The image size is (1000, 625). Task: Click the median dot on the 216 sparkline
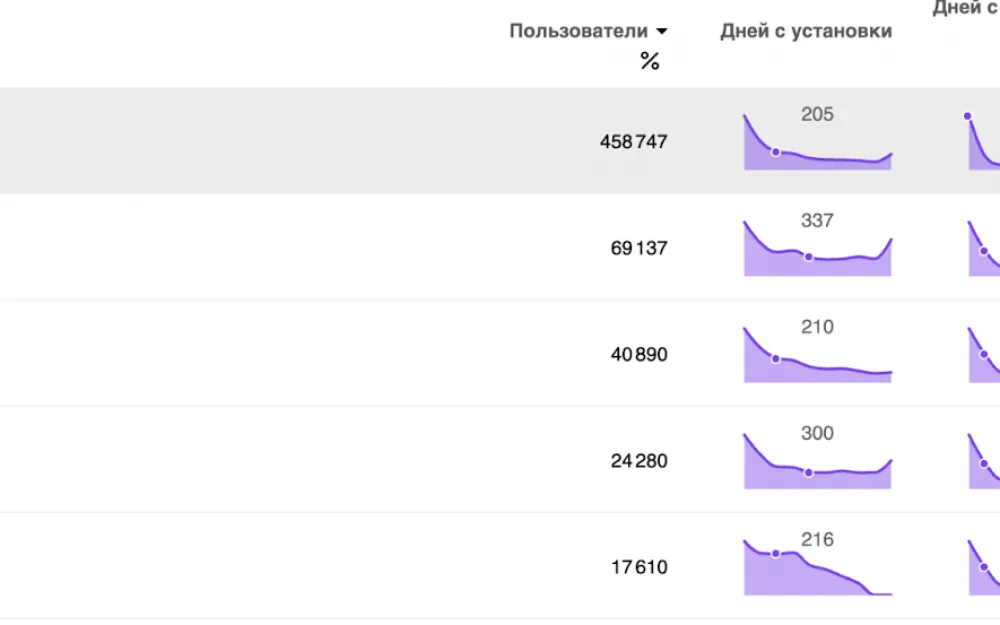776,554
